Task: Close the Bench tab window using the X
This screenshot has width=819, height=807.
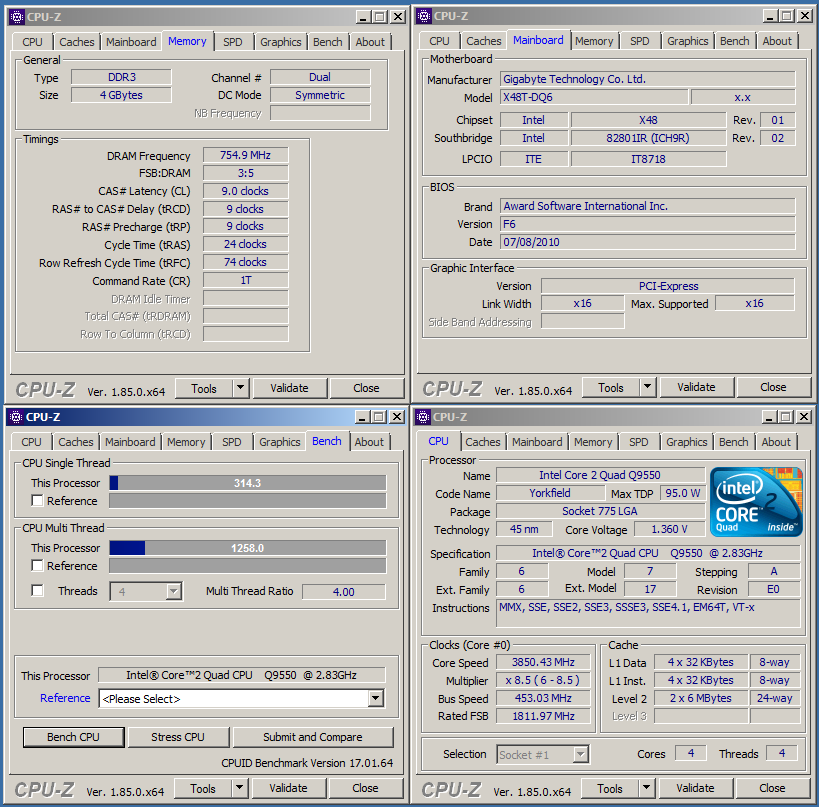Action: click(397, 417)
